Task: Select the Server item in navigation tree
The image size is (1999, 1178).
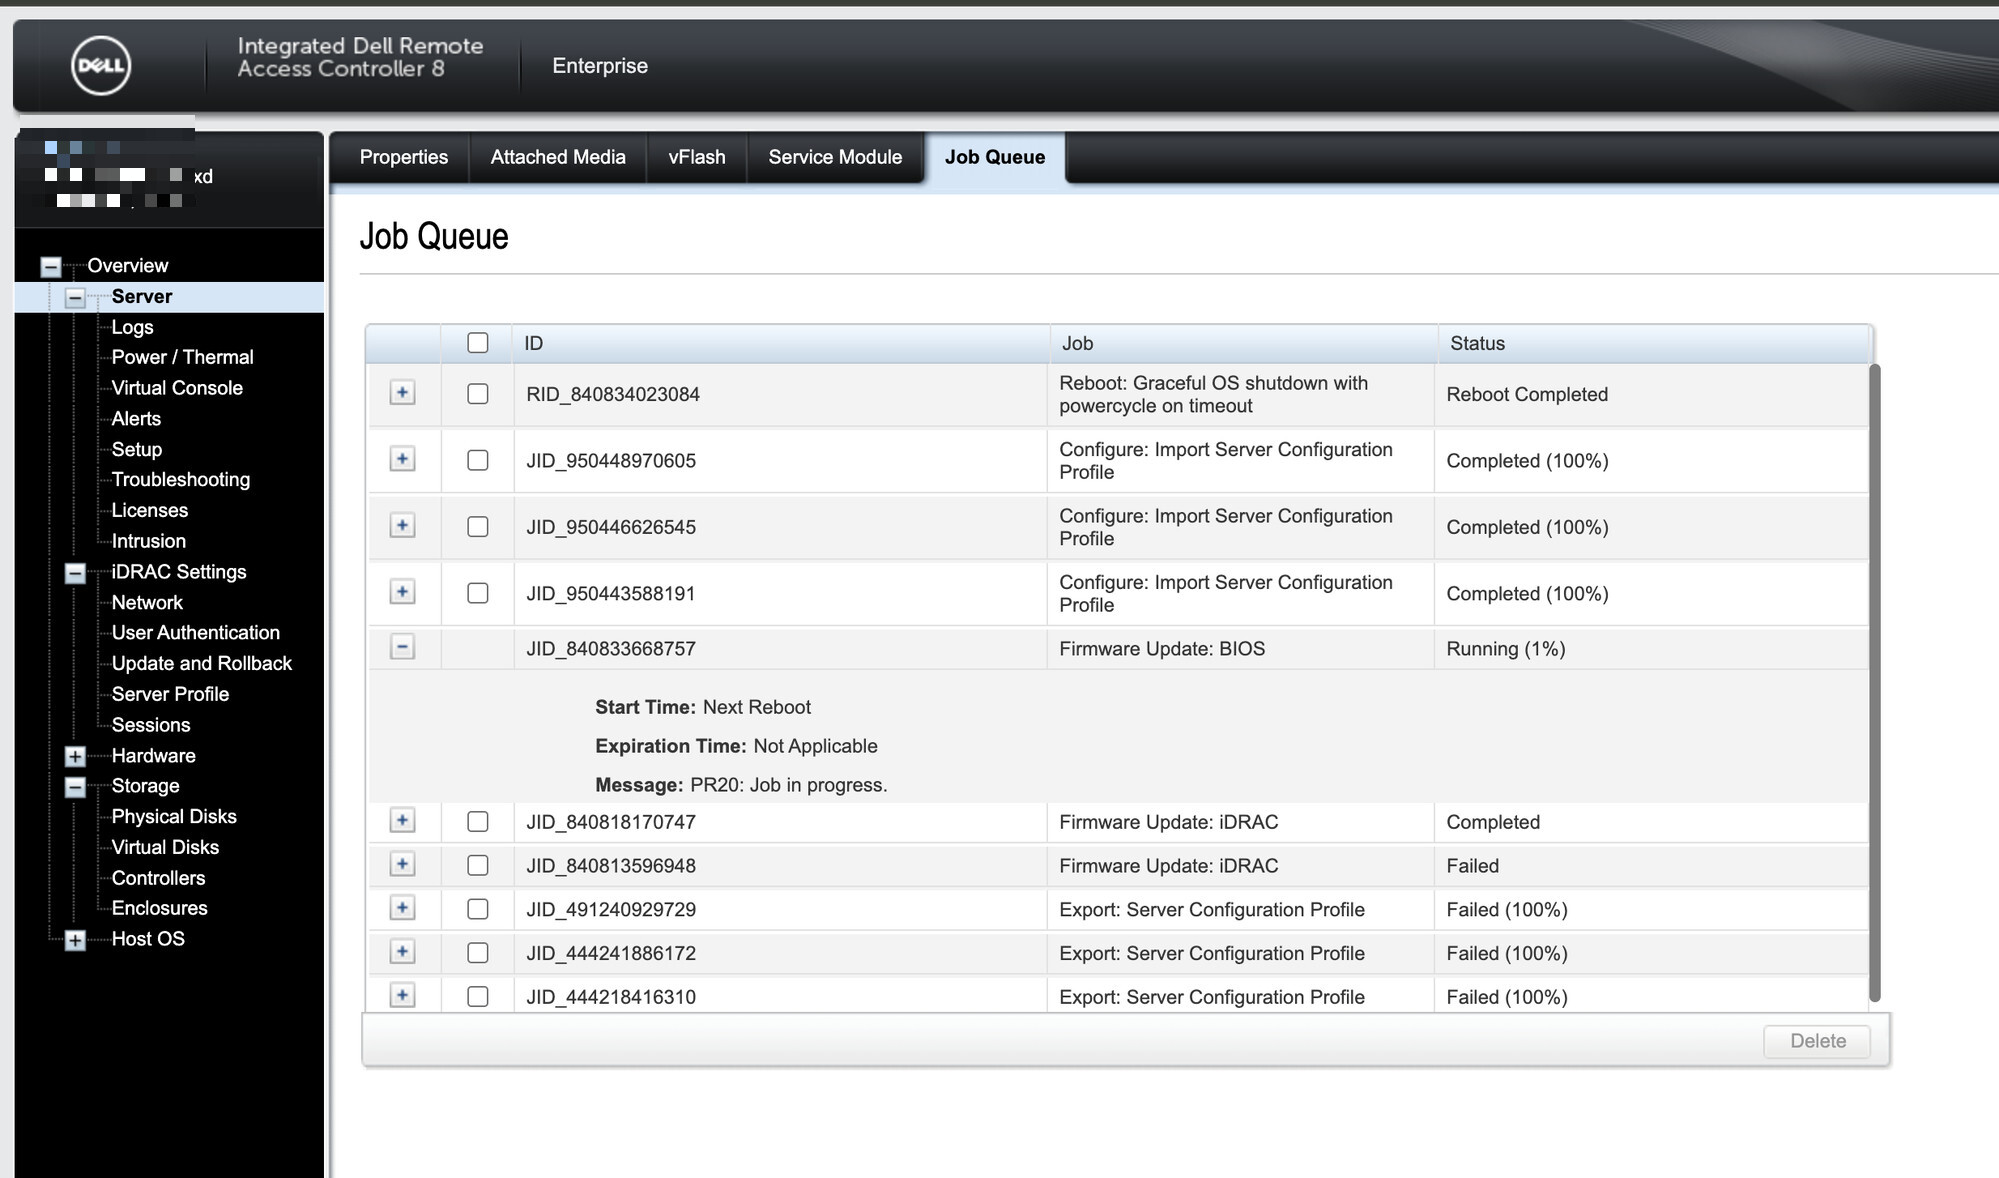Action: pyautogui.click(x=142, y=296)
